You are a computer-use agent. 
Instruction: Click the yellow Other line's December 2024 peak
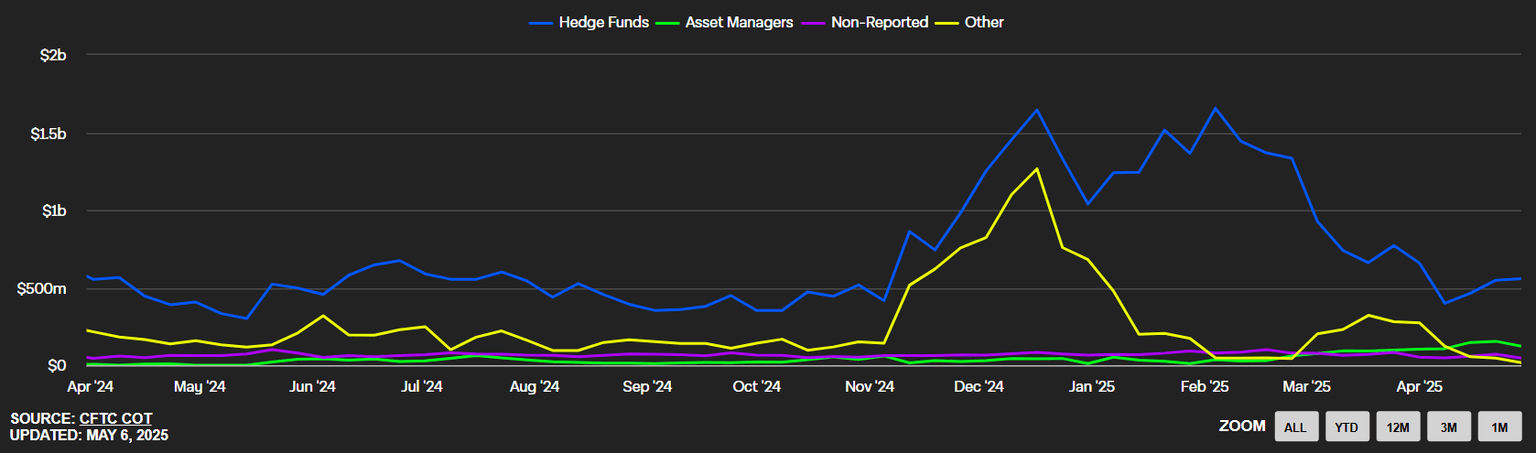[x=1037, y=168]
